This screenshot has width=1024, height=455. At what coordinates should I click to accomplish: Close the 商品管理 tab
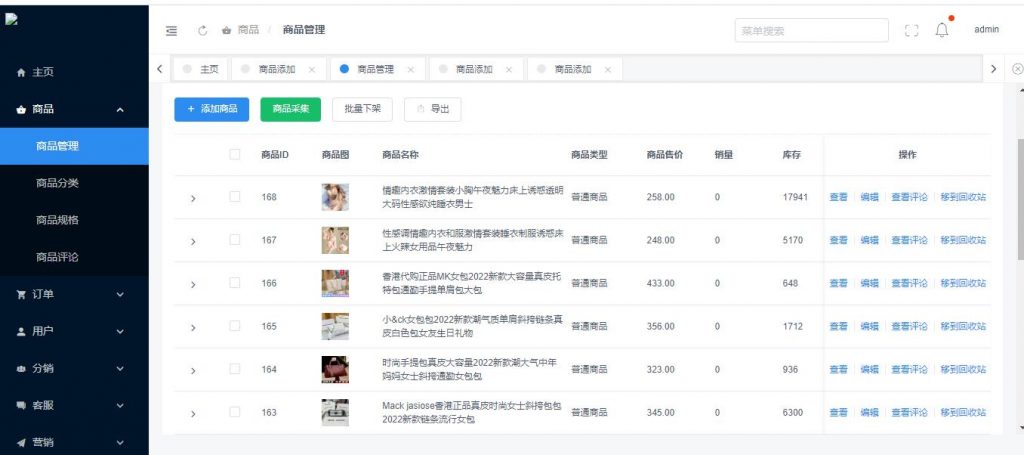point(410,69)
